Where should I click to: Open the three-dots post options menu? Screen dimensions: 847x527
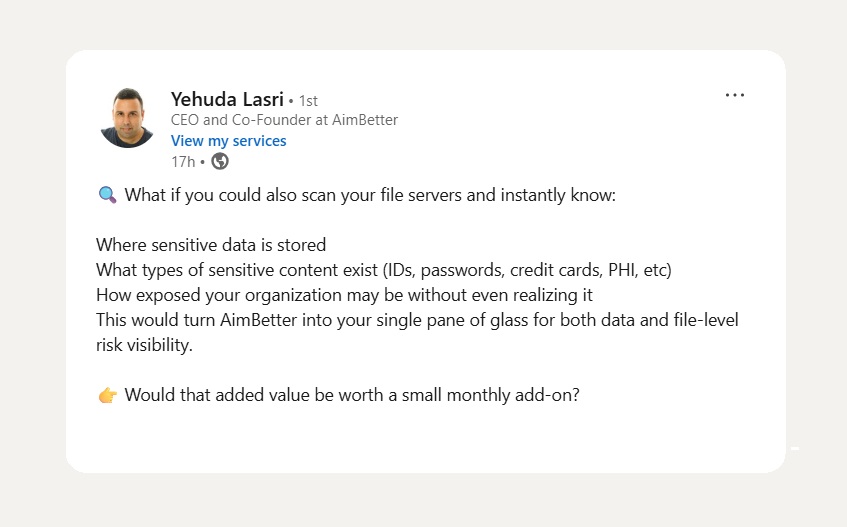pyautogui.click(x=735, y=95)
